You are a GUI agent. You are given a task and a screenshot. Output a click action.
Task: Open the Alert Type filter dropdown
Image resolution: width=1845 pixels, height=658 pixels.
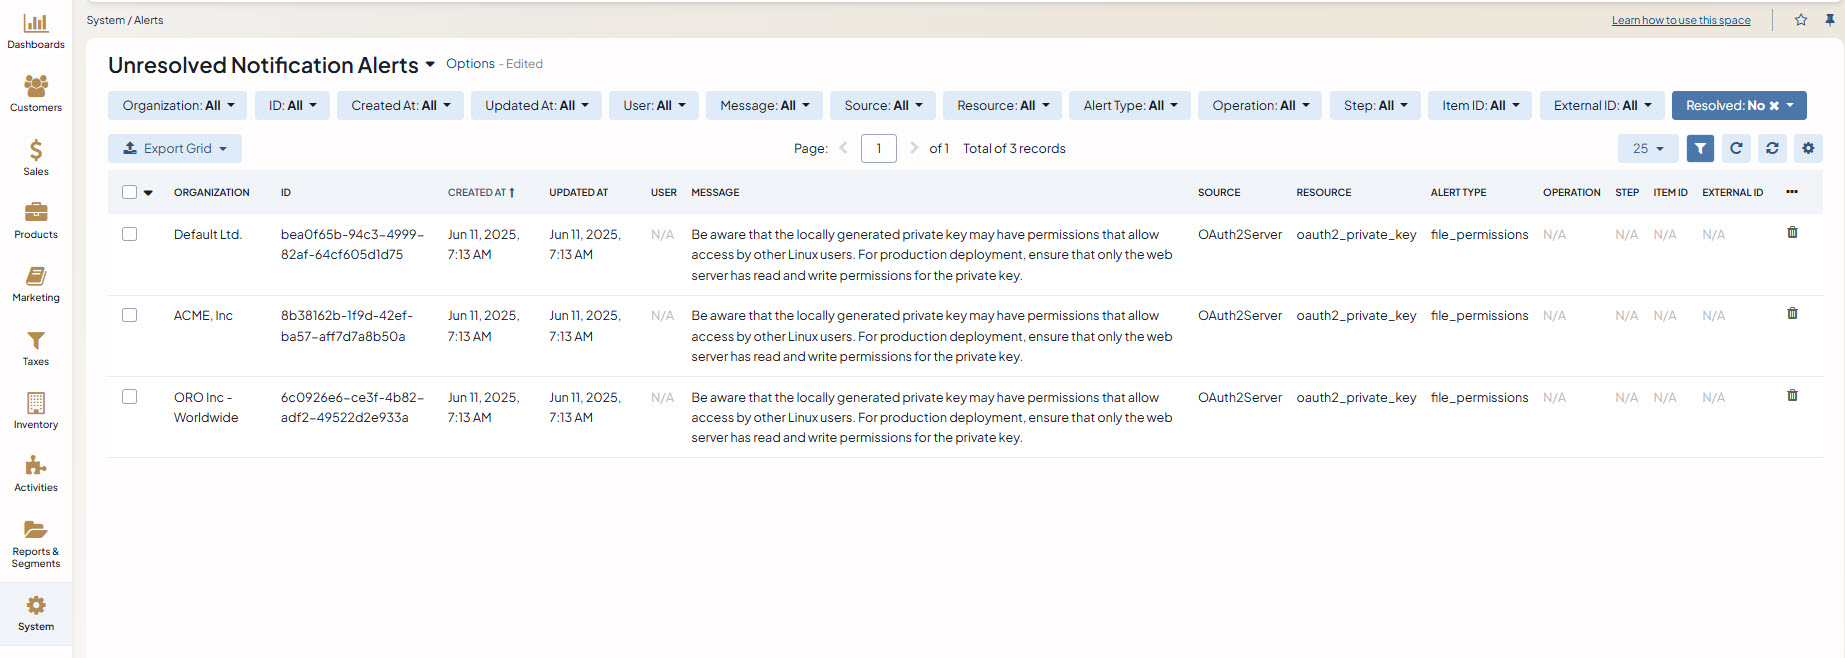click(1129, 106)
